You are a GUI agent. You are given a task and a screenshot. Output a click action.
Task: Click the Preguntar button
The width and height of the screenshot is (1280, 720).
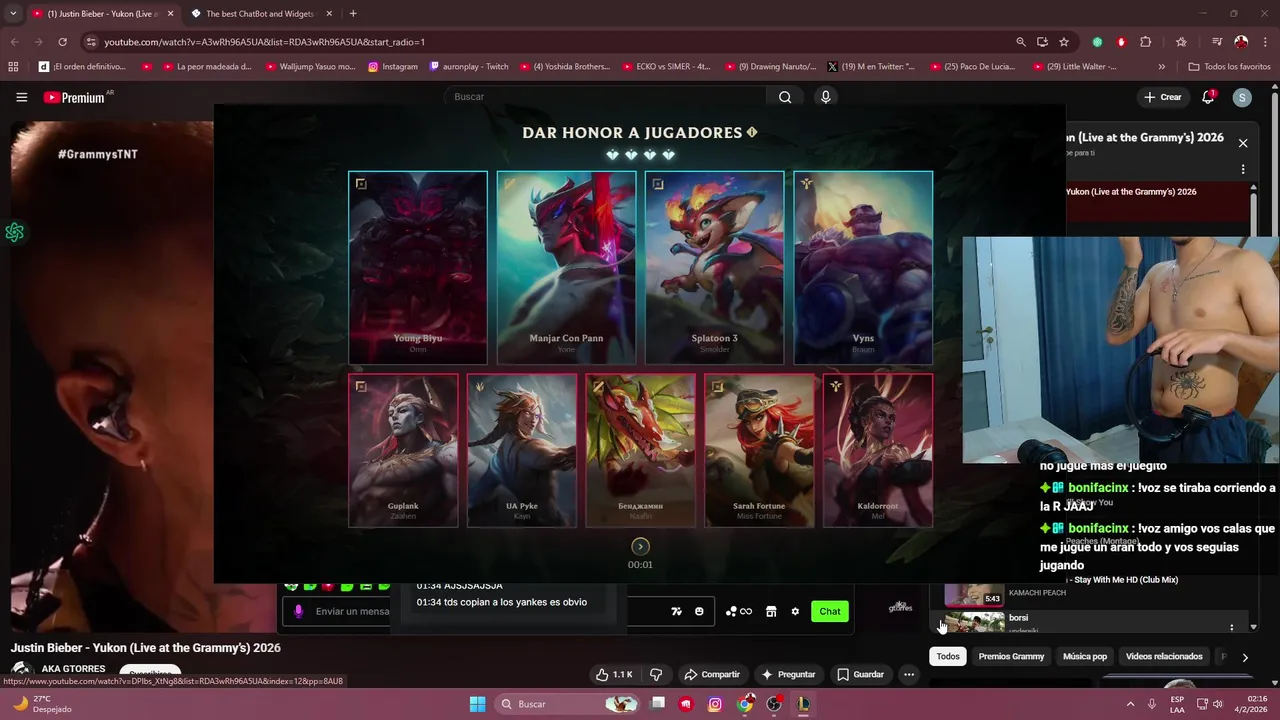pyautogui.click(x=788, y=674)
